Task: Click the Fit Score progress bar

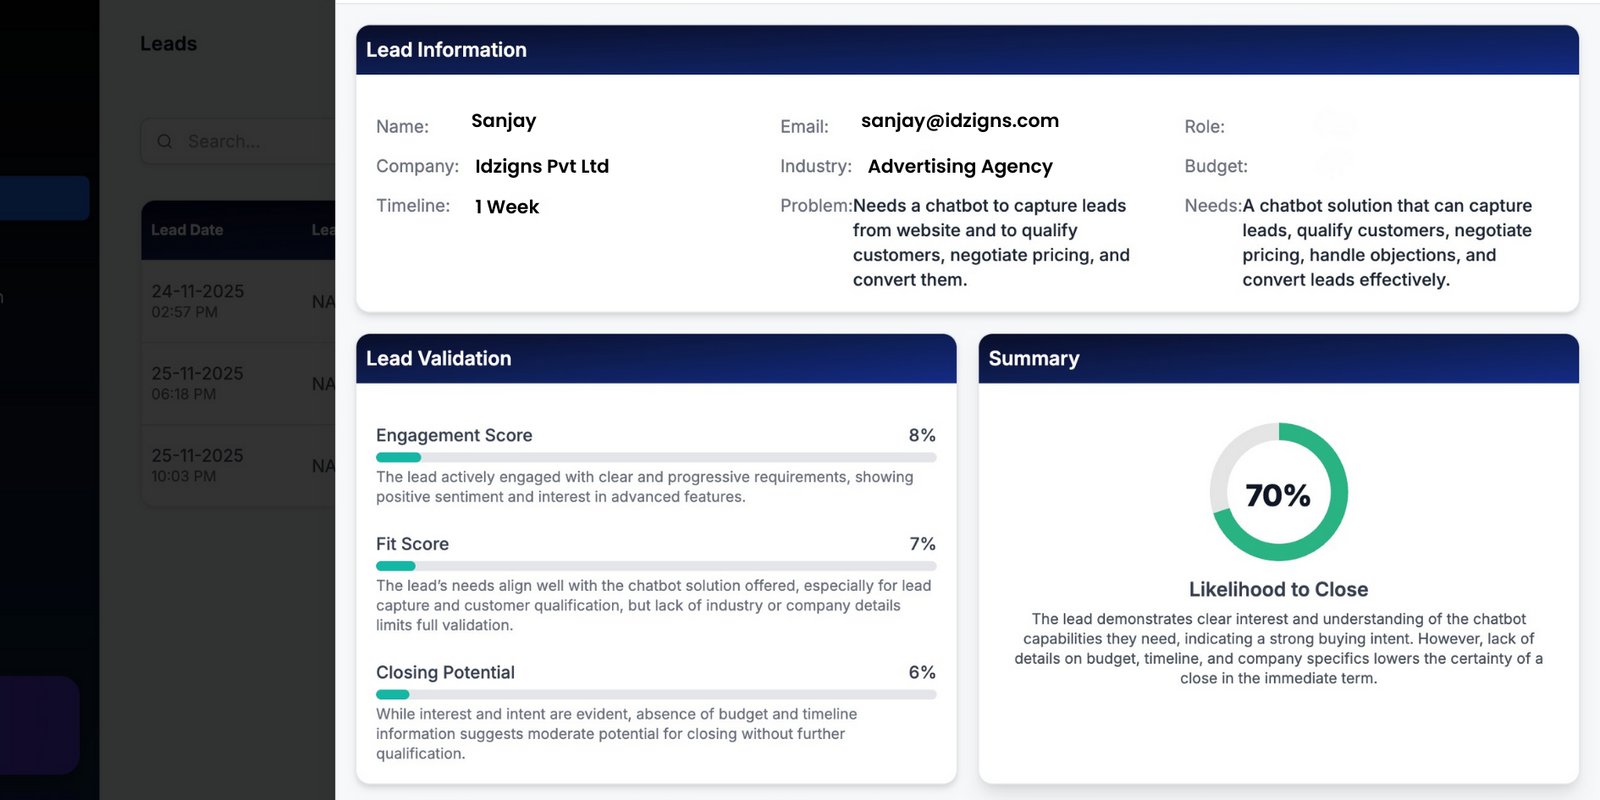Action: point(655,566)
